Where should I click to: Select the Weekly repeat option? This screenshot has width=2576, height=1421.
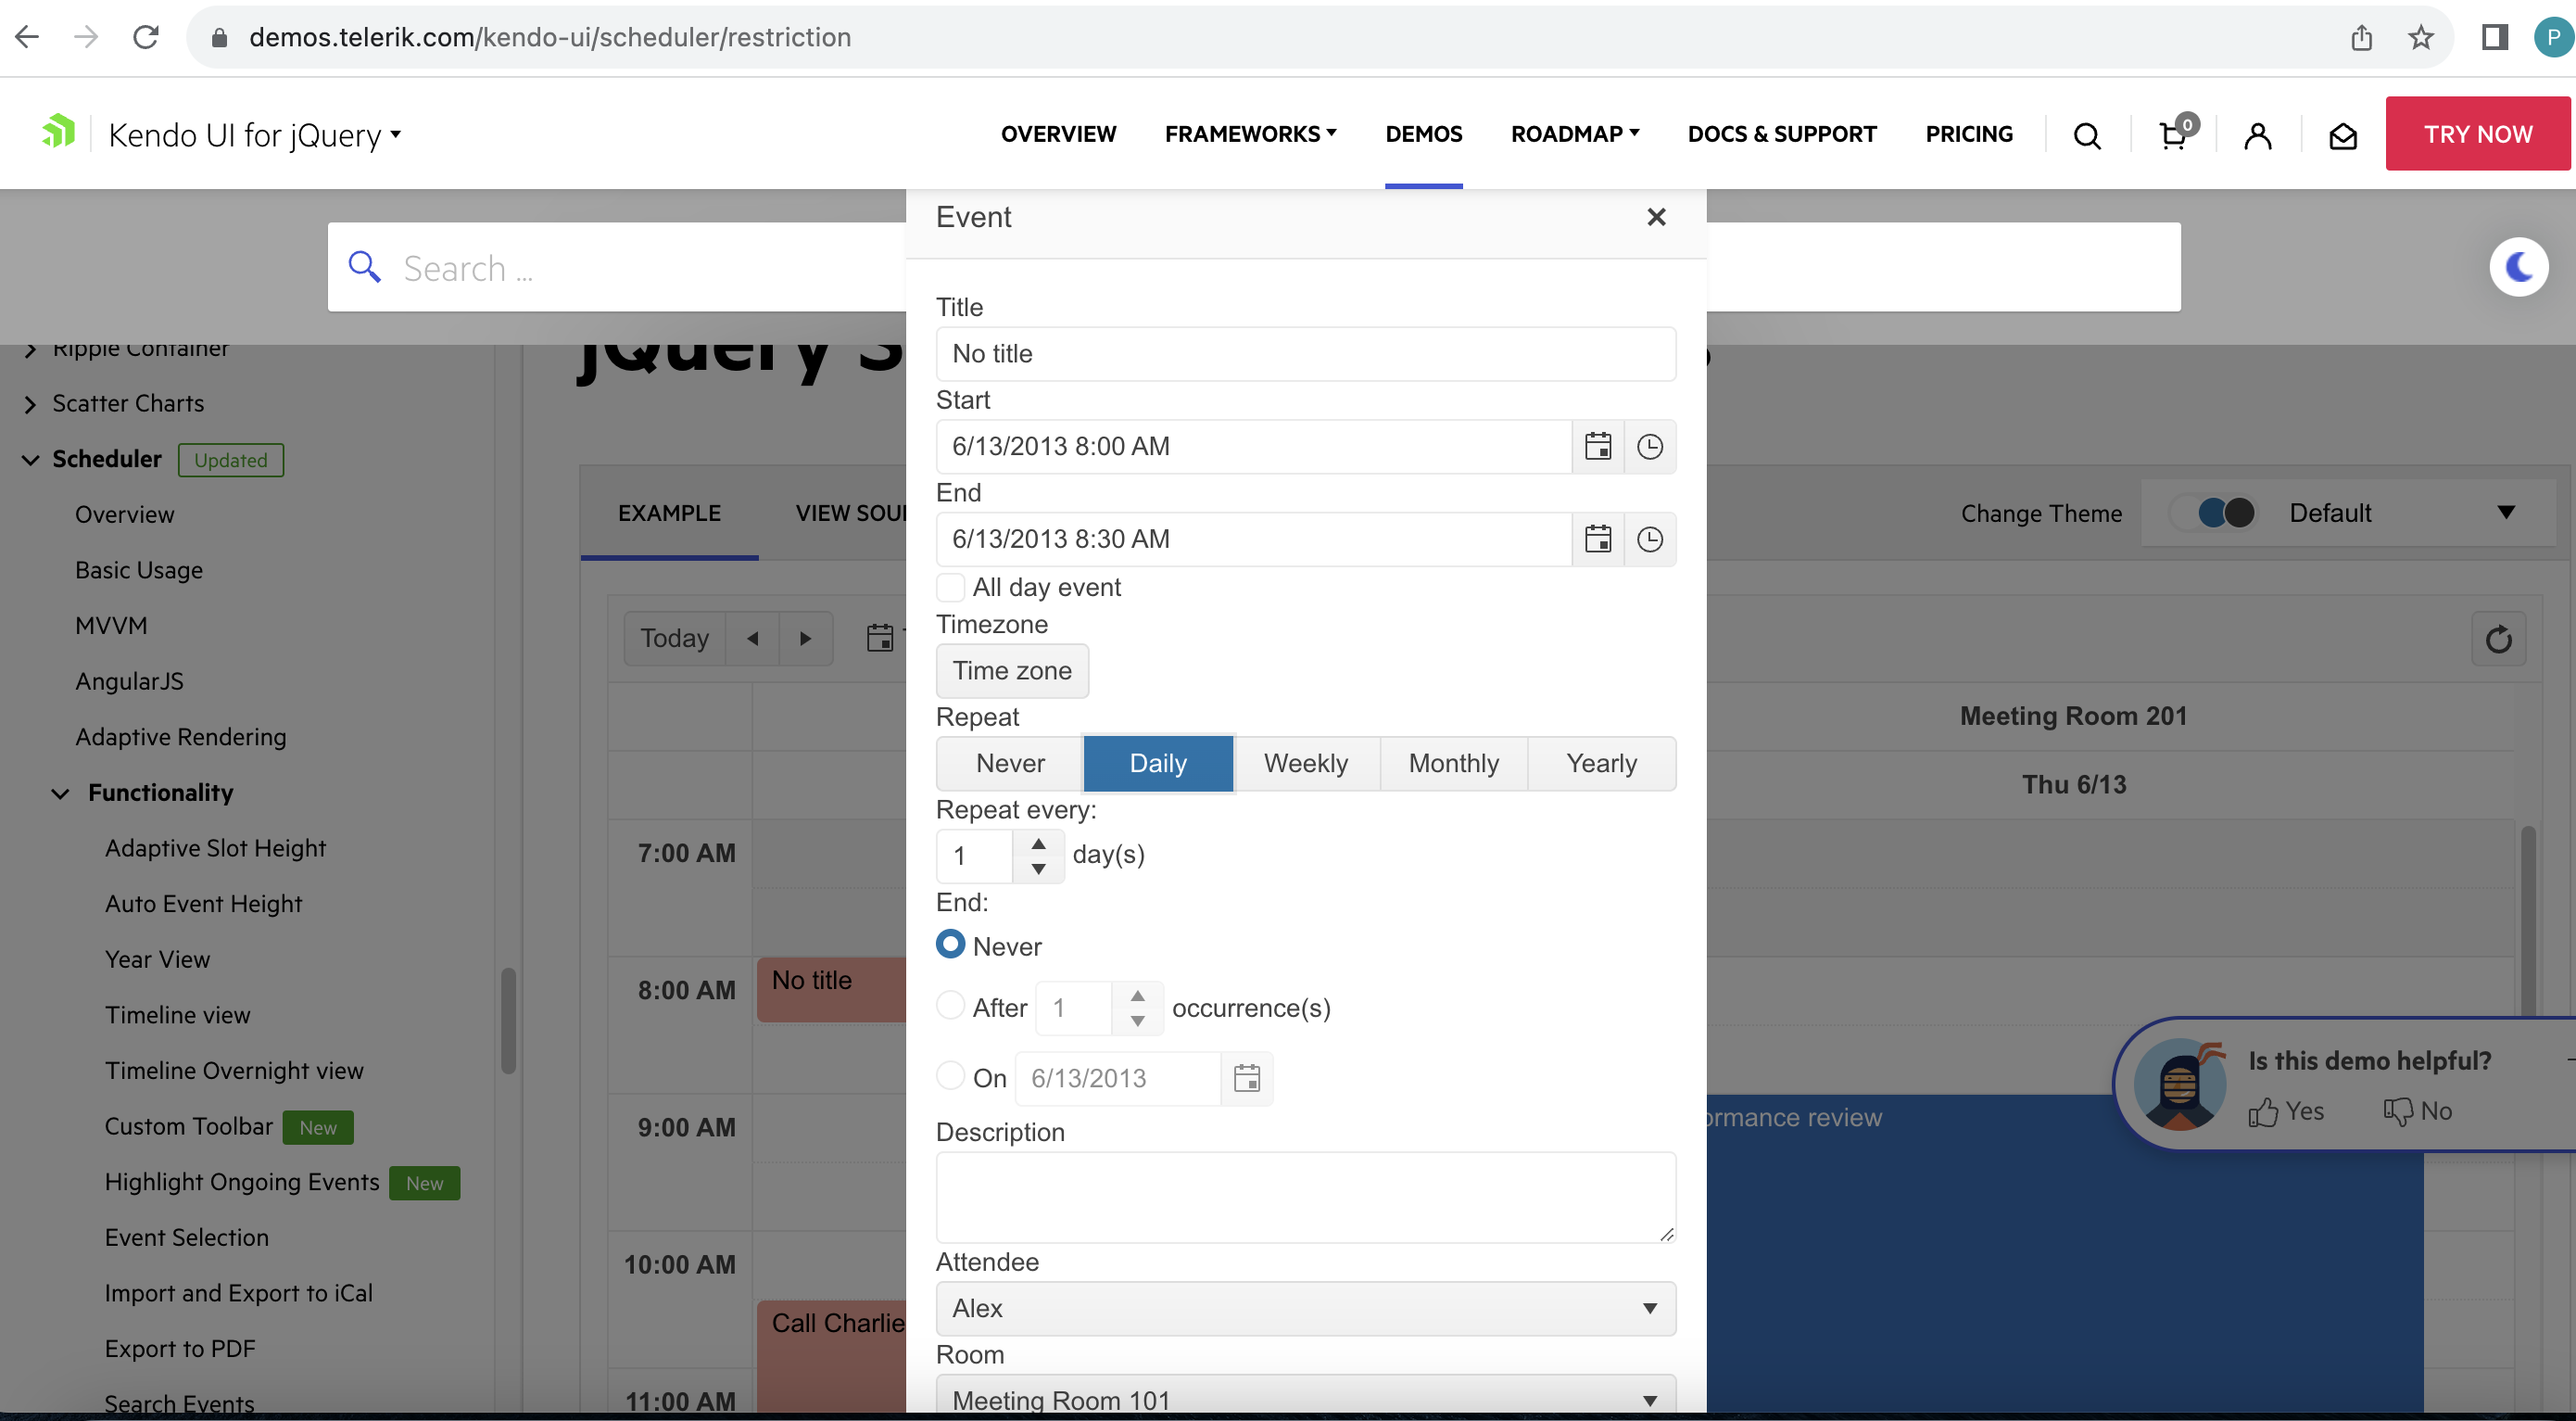pyautogui.click(x=1305, y=763)
